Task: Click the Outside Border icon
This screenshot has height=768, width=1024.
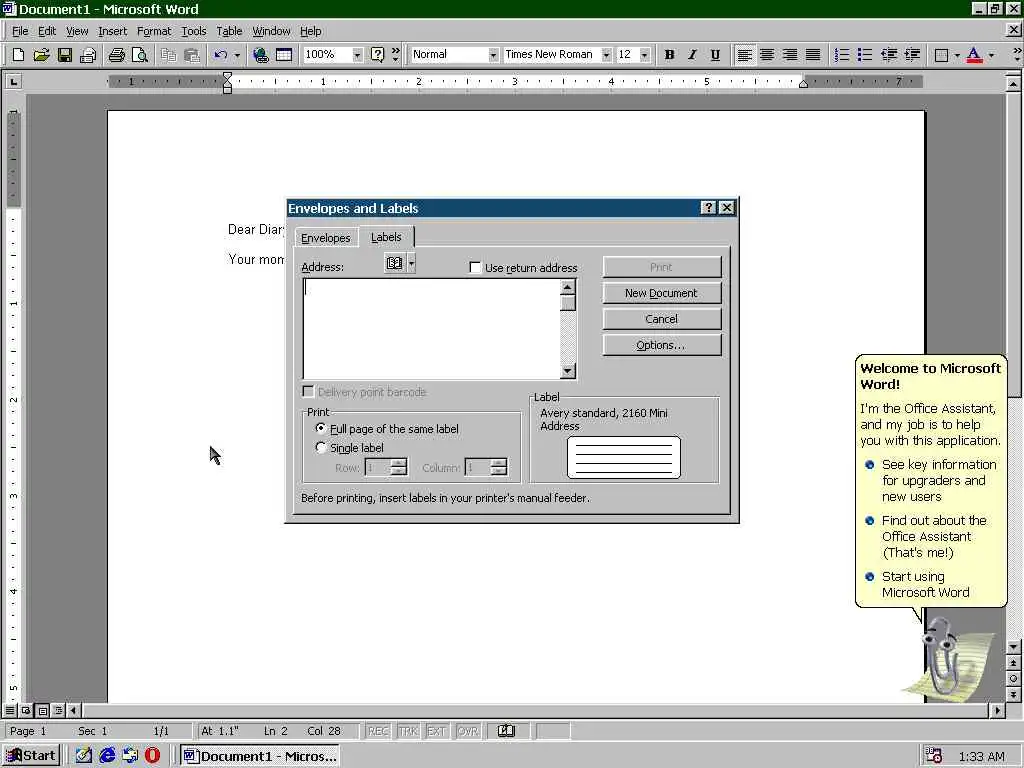Action: (941, 55)
